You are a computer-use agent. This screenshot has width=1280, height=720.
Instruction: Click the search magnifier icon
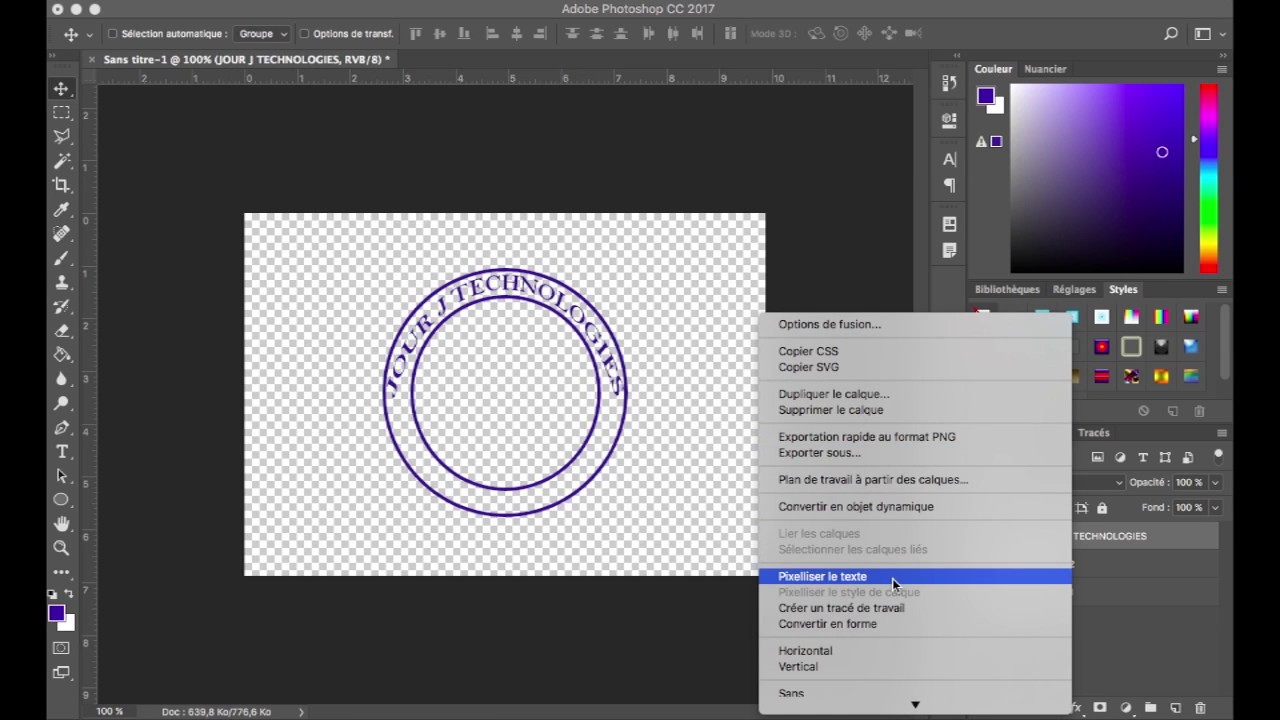pyautogui.click(x=1171, y=34)
